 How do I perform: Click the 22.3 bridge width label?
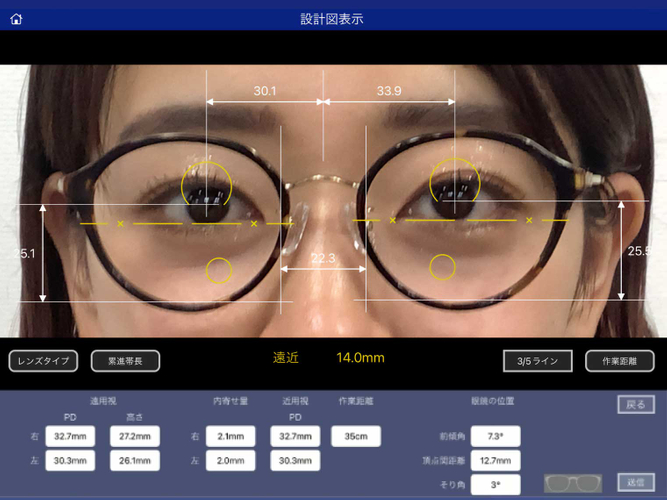tap(323, 258)
